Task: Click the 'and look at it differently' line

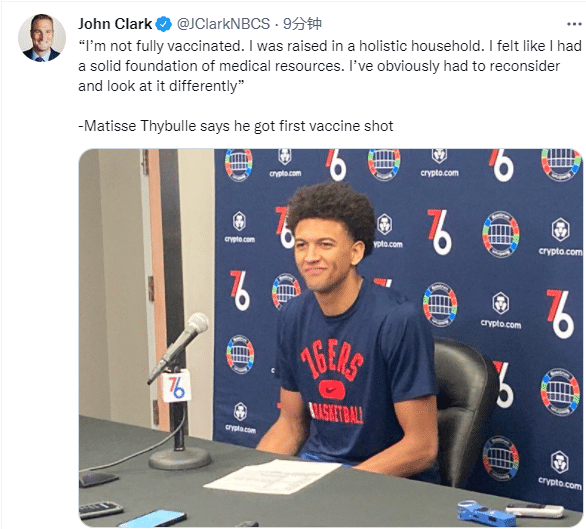Action: 161,86
